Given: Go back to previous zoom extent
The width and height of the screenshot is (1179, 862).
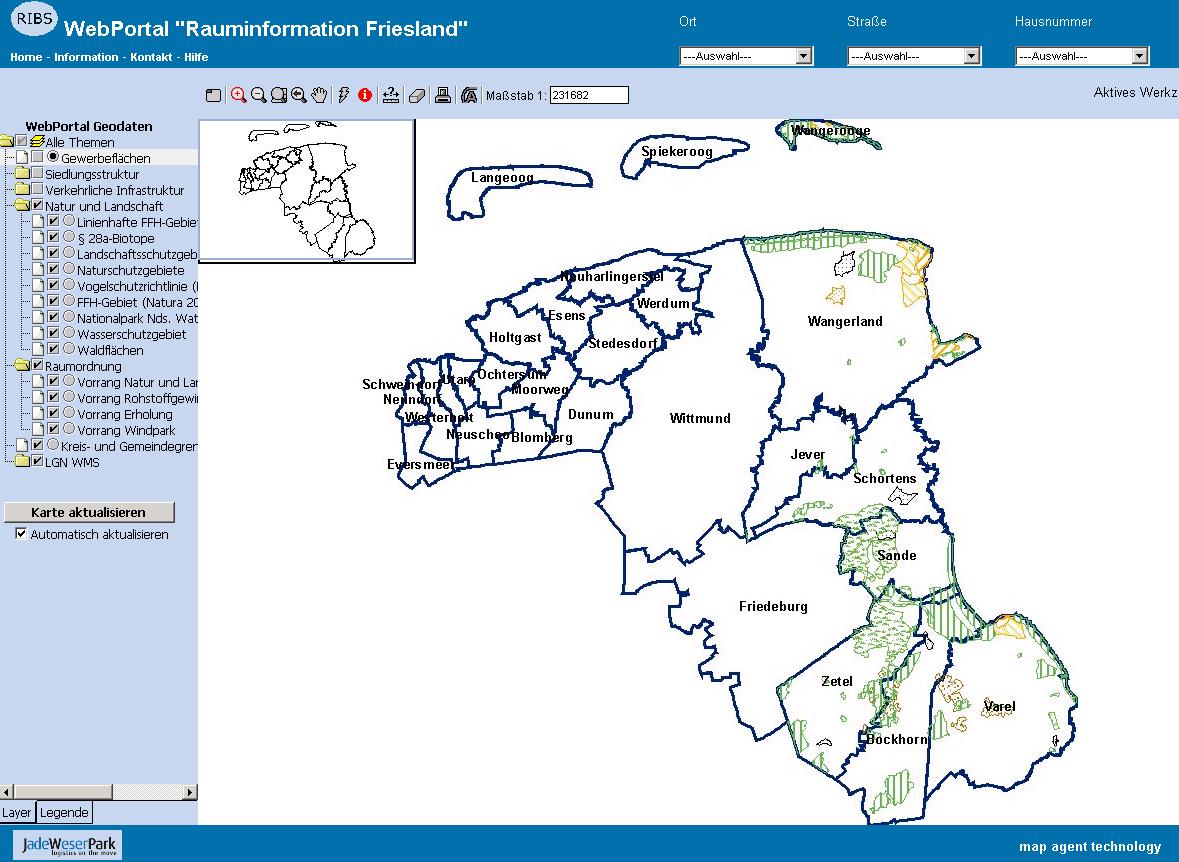Looking at the screenshot, I should [299, 95].
